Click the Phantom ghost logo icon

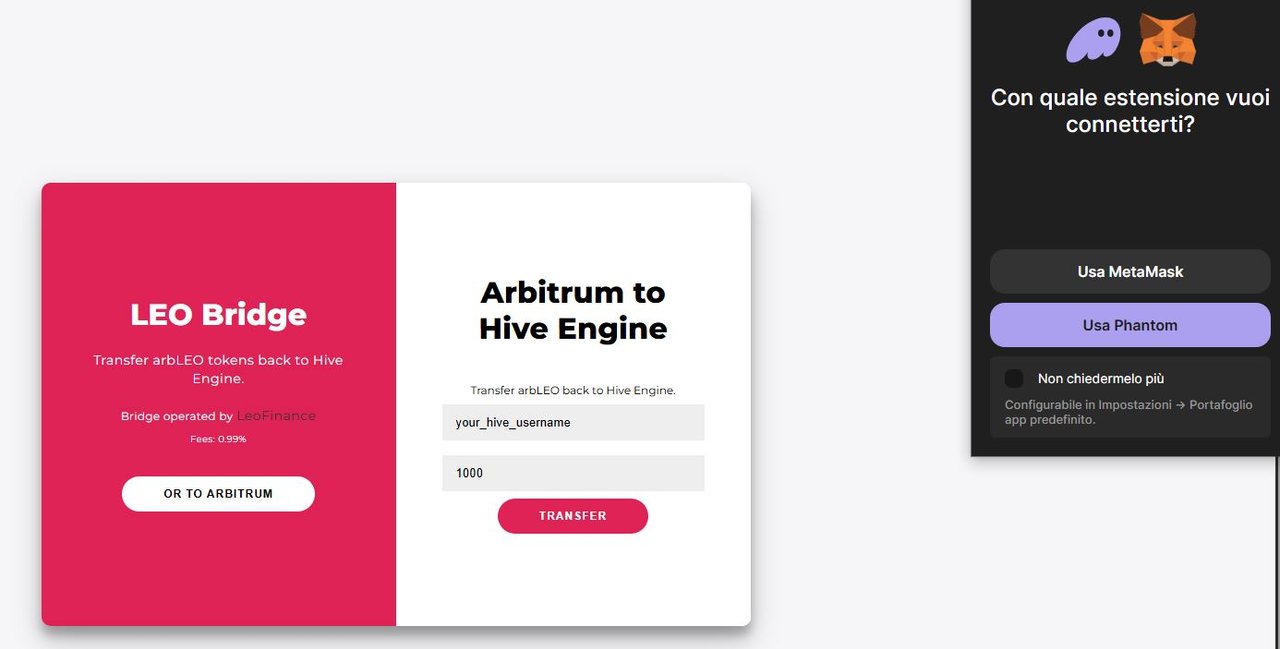point(1093,40)
